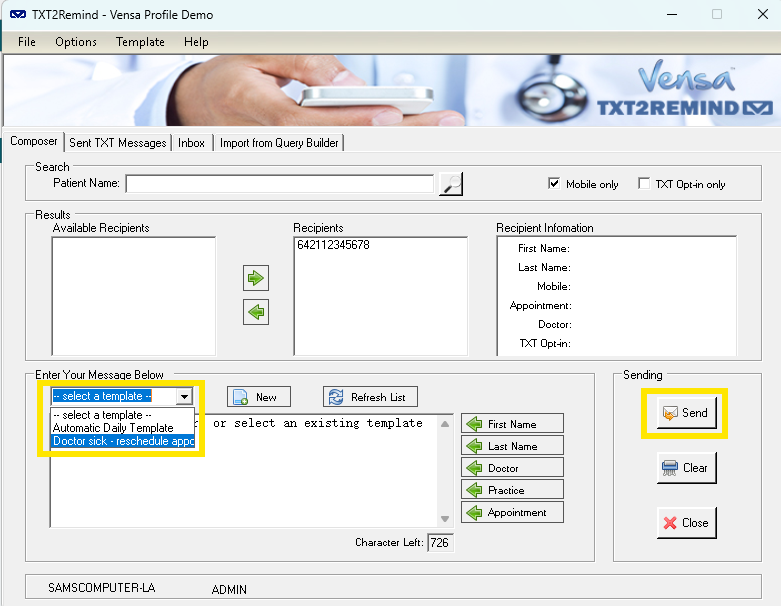Remove recipient with the left green arrow
This screenshot has width=781, height=606.
[x=256, y=312]
